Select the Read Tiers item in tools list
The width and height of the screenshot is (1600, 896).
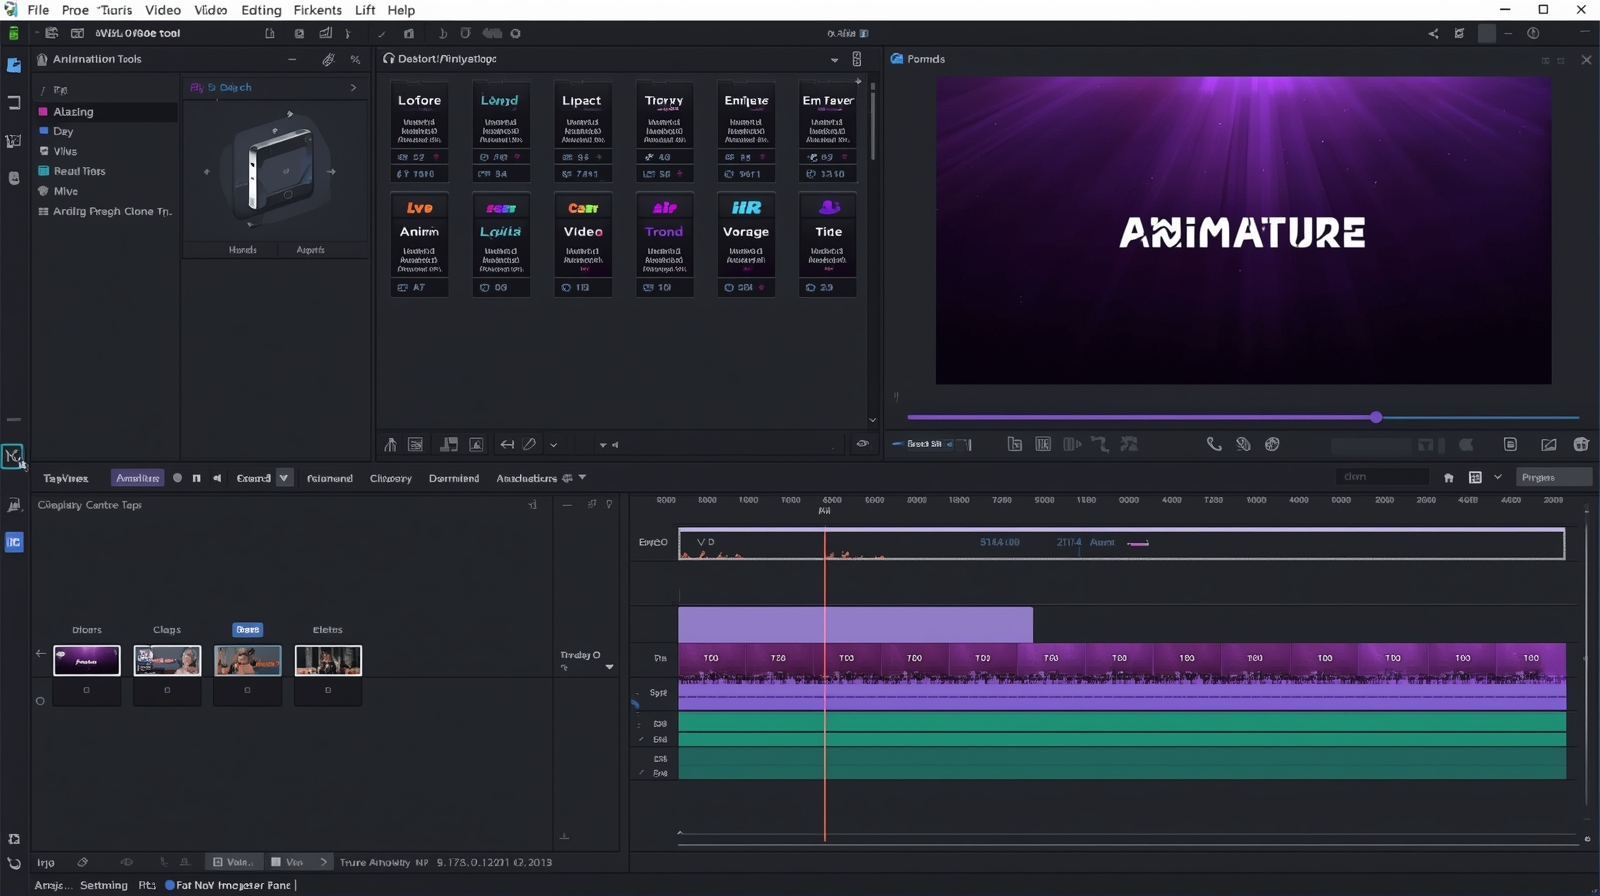pyautogui.click(x=79, y=171)
